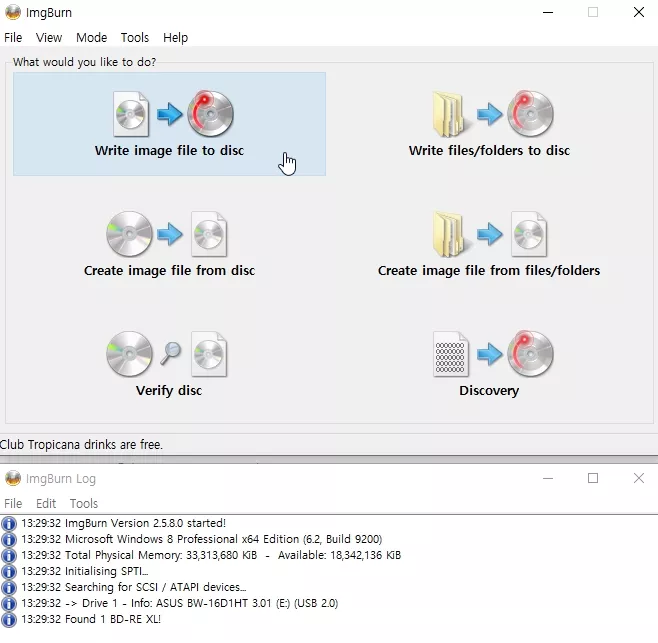This screenshot has height=643, width=658.
Task: Open the Tools menu in ImgBurn
Action: 135,38
